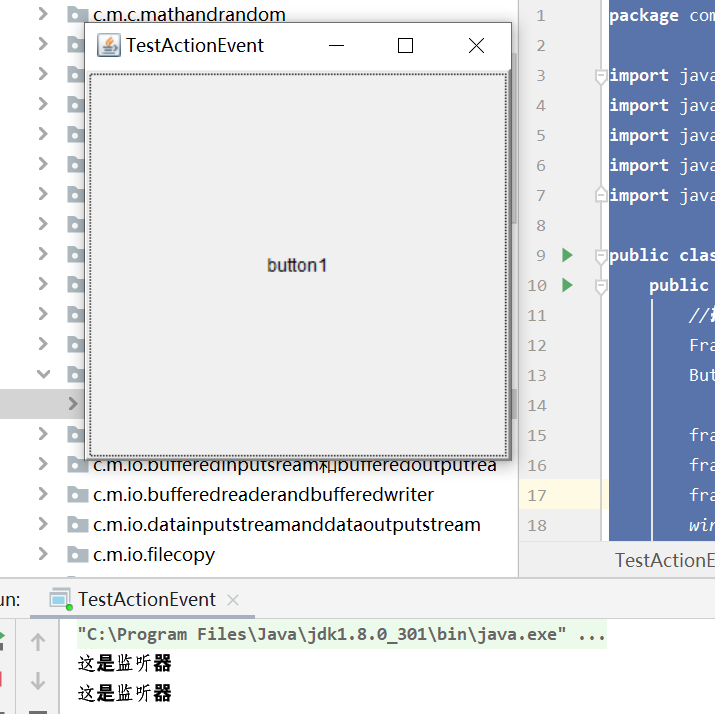The image size is (715, 714).
Task: Expand the c.m.io.bufferedinputsream package node
Action: (43, 464)
